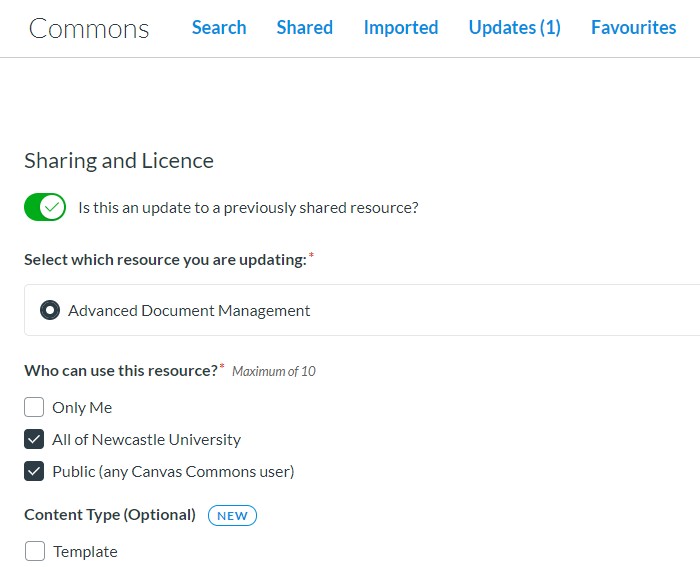
Task: Click the 'Template' label text
Action: 85,552
